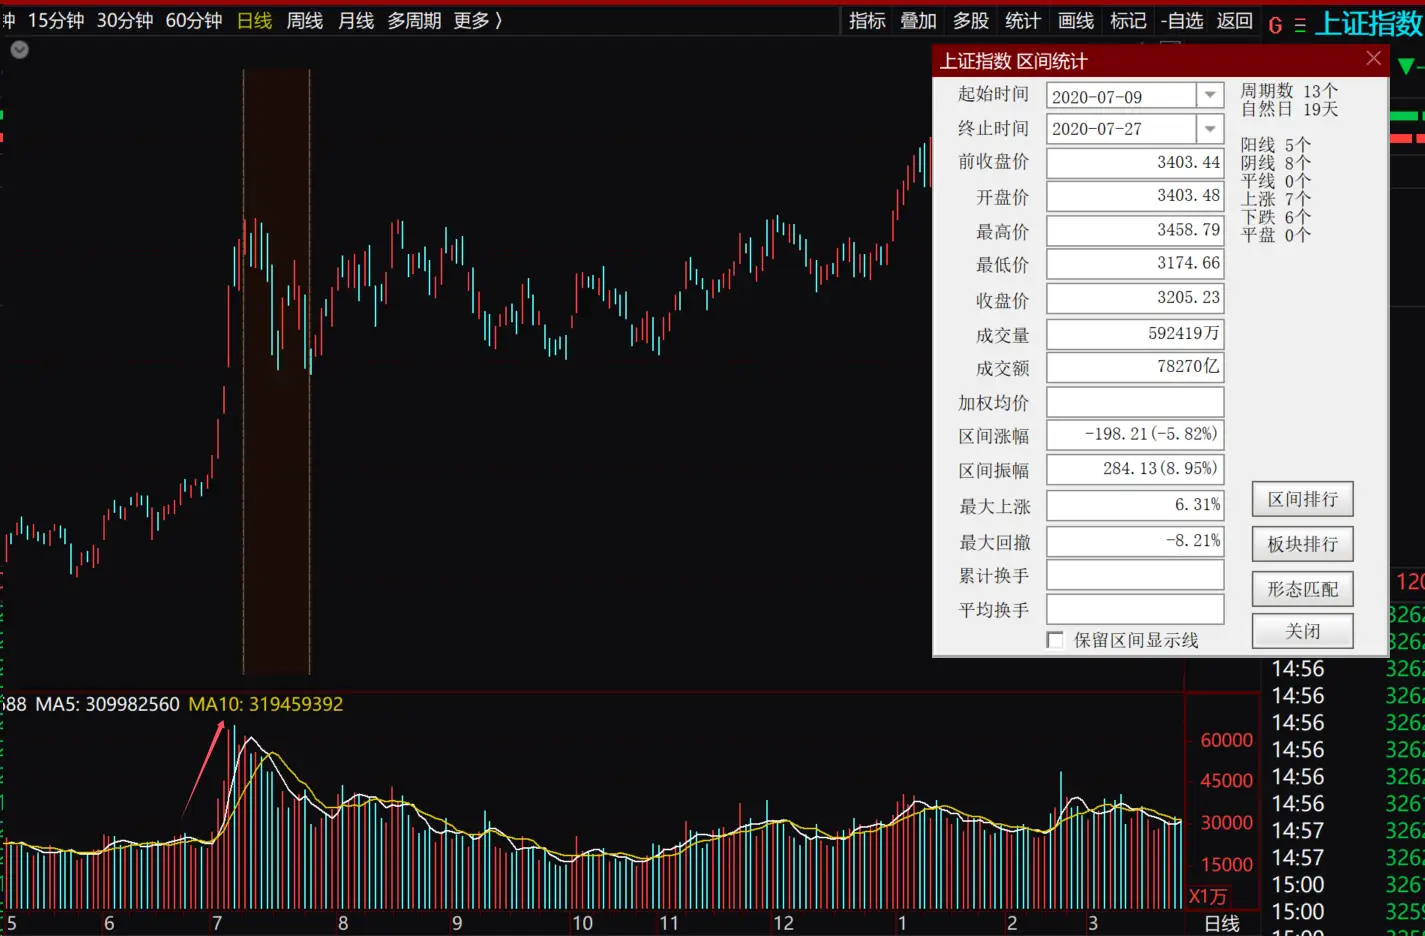Click the round gray chevron on the chart
The height and width of the screenshot is (936, 1425).
[x=19, y=49]
